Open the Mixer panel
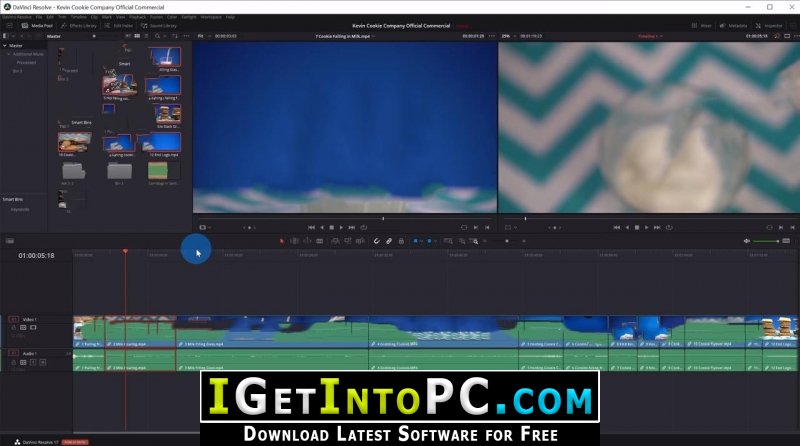Image resolution: width=800 pixels, height=446 pixels. (702, 26)
